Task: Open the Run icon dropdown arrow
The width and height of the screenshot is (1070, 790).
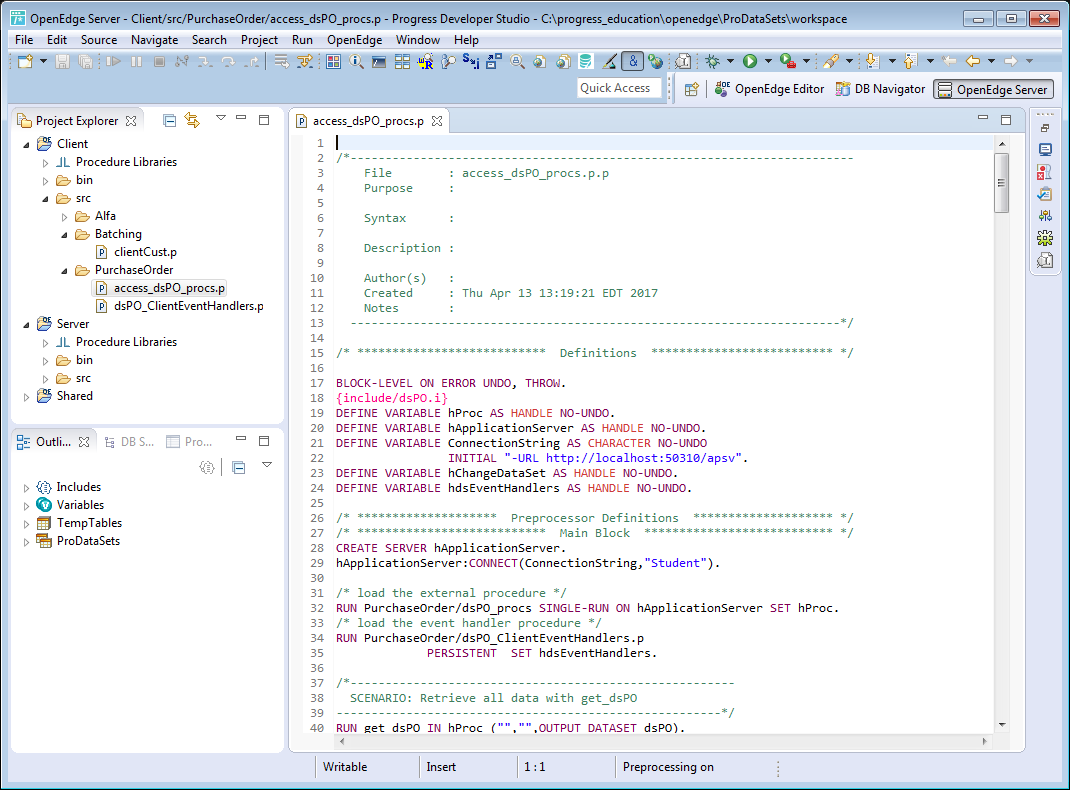Action: pos(768,61)
